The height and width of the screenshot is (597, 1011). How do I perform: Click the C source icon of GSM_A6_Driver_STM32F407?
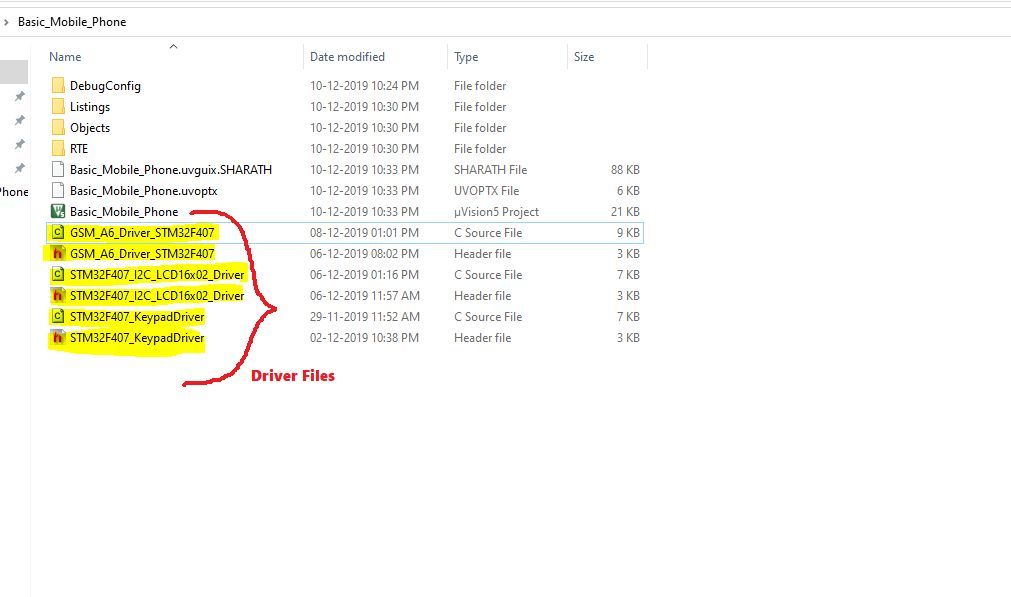(x=58, y=232)
